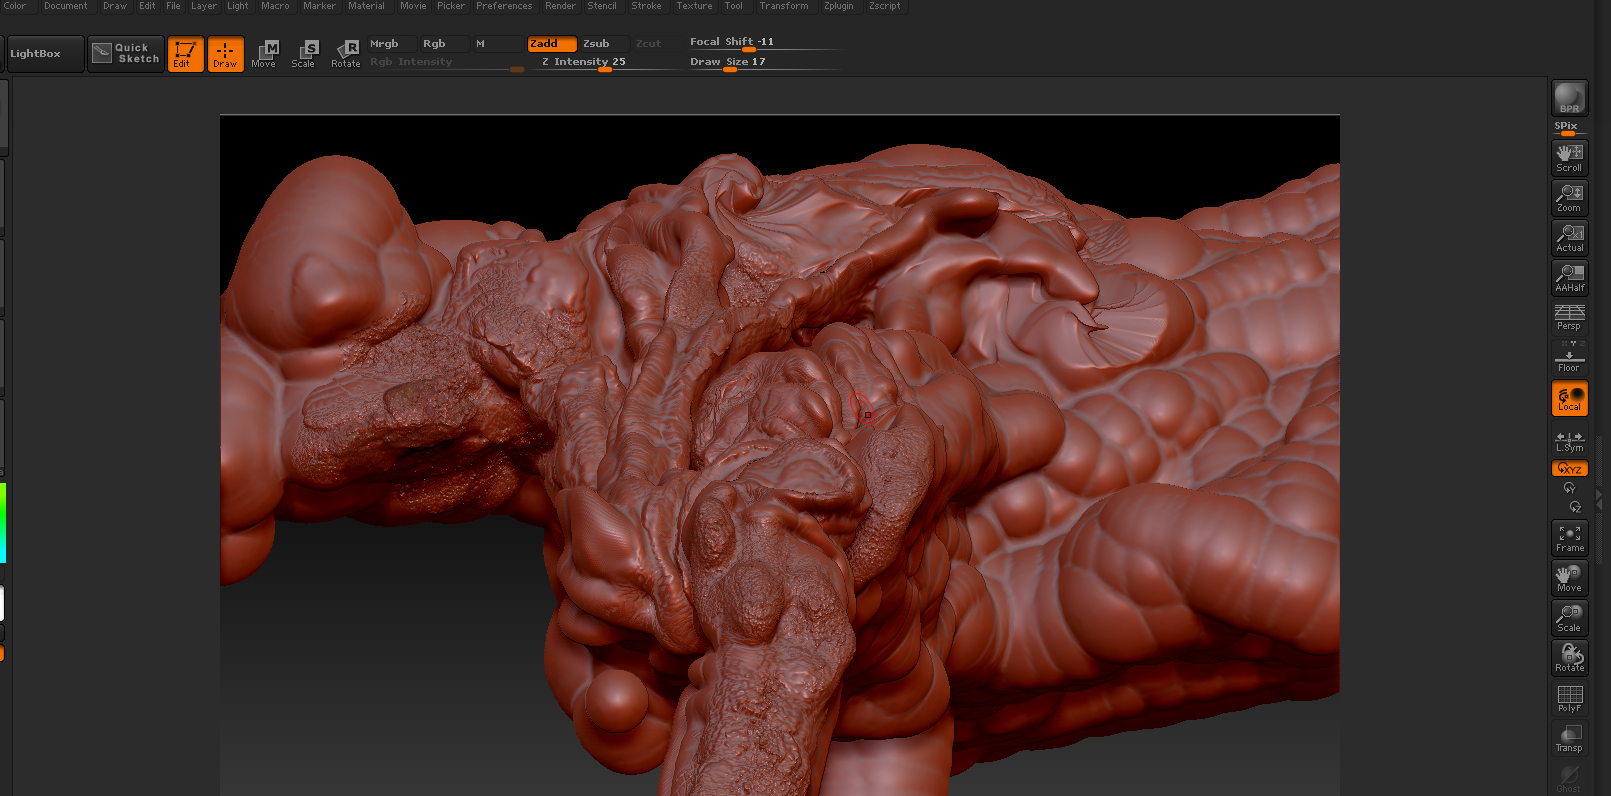The height and width of the screenshot is (796, 1611).
Task: Select the Scroll canvas navigation icon
Action: 1569,158
